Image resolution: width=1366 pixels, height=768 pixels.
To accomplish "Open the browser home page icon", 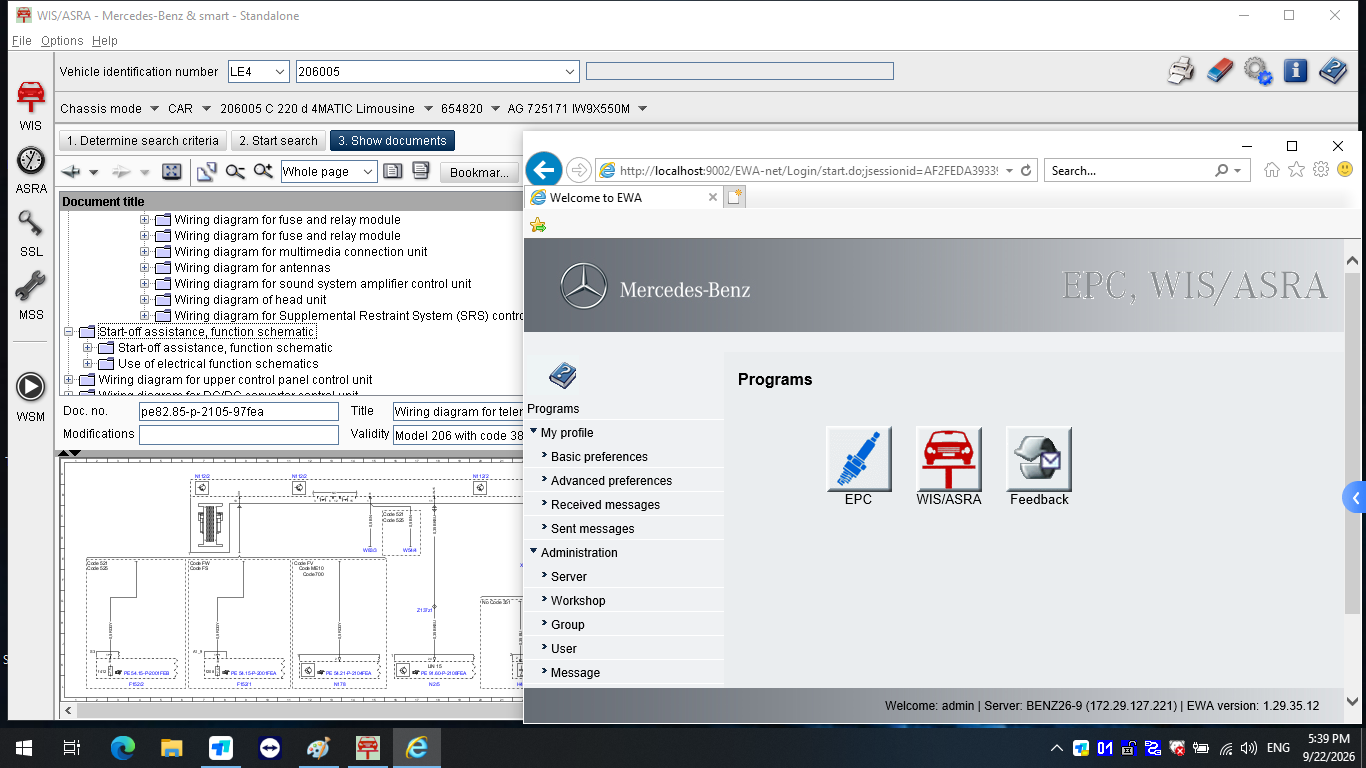I will 1272,170.
